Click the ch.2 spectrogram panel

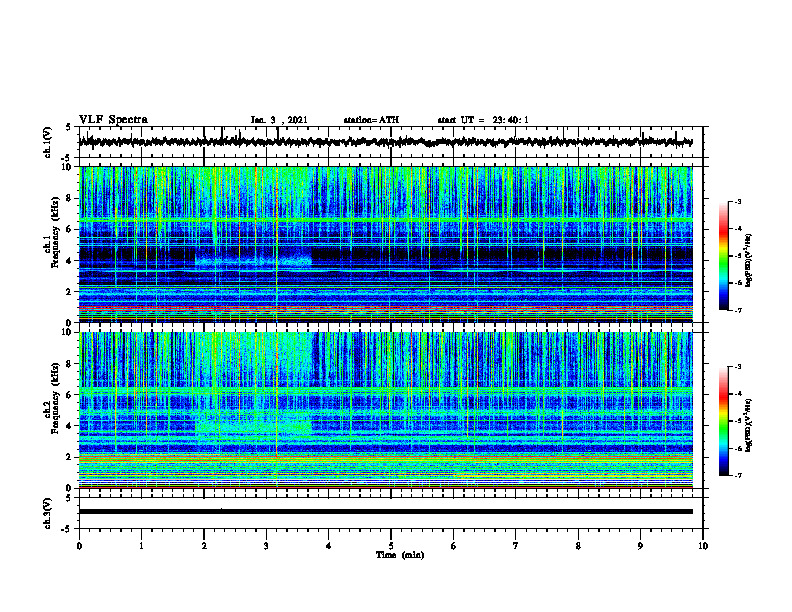391,410
